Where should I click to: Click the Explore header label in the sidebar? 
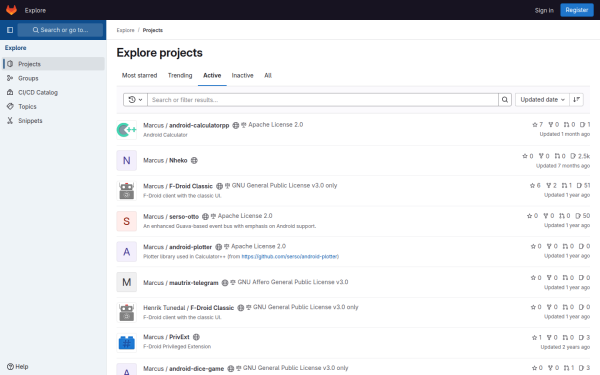[x=15, y=48]
